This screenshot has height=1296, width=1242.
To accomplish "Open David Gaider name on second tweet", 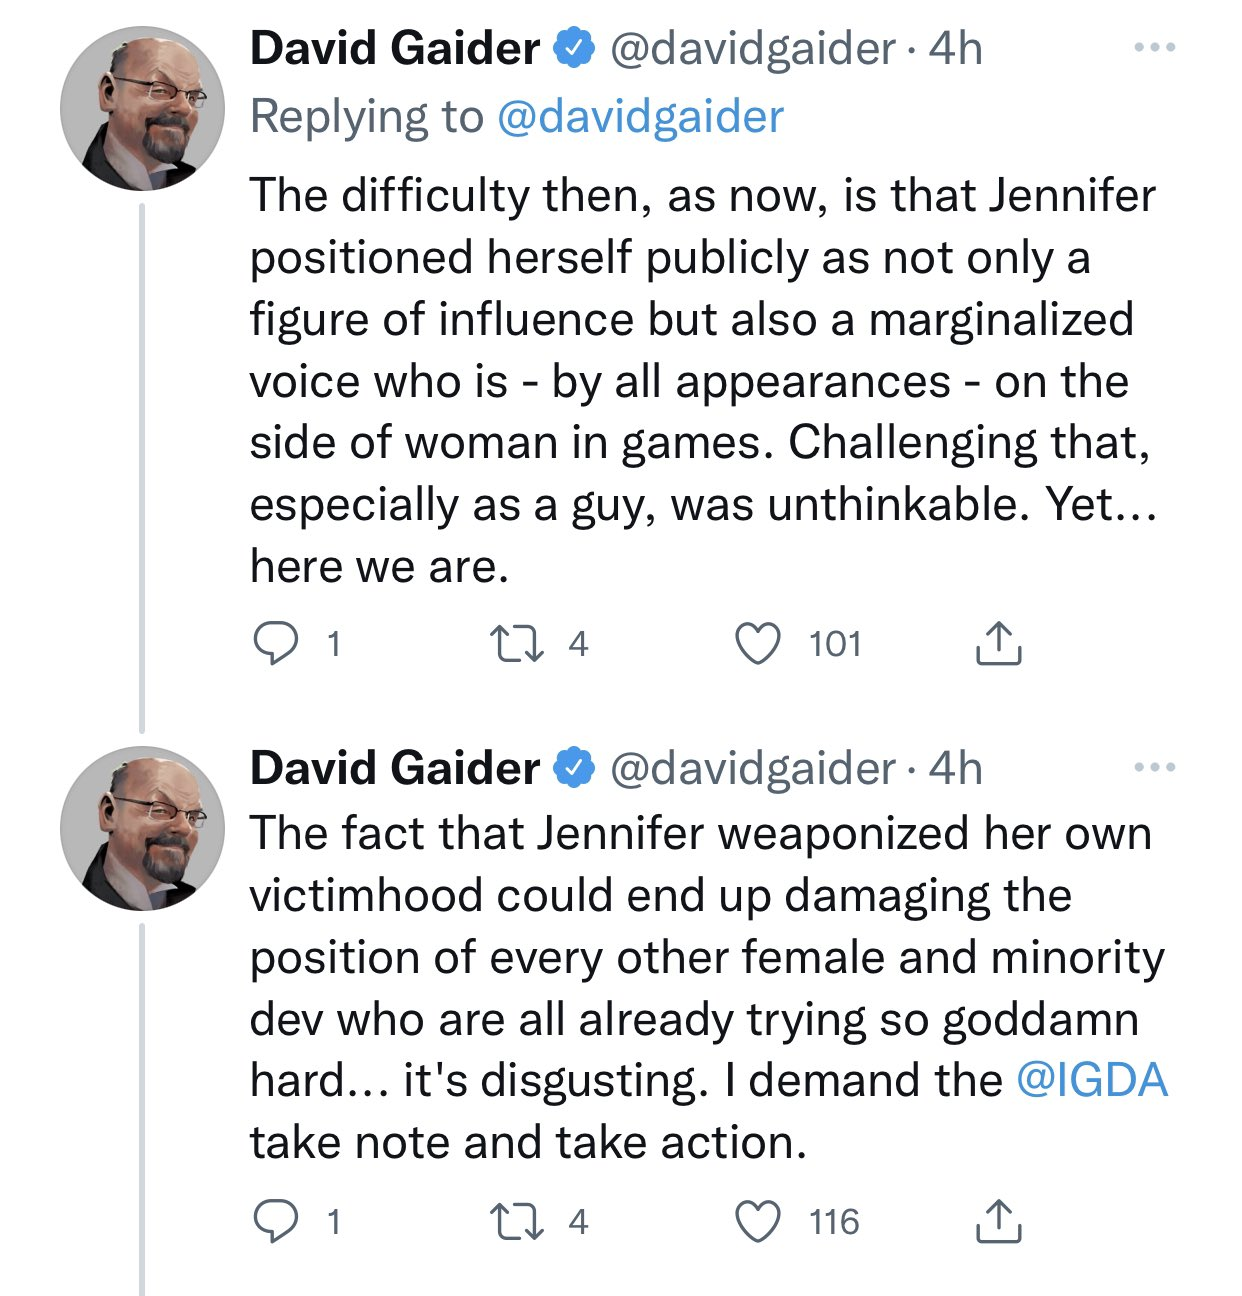I will 395,768.
